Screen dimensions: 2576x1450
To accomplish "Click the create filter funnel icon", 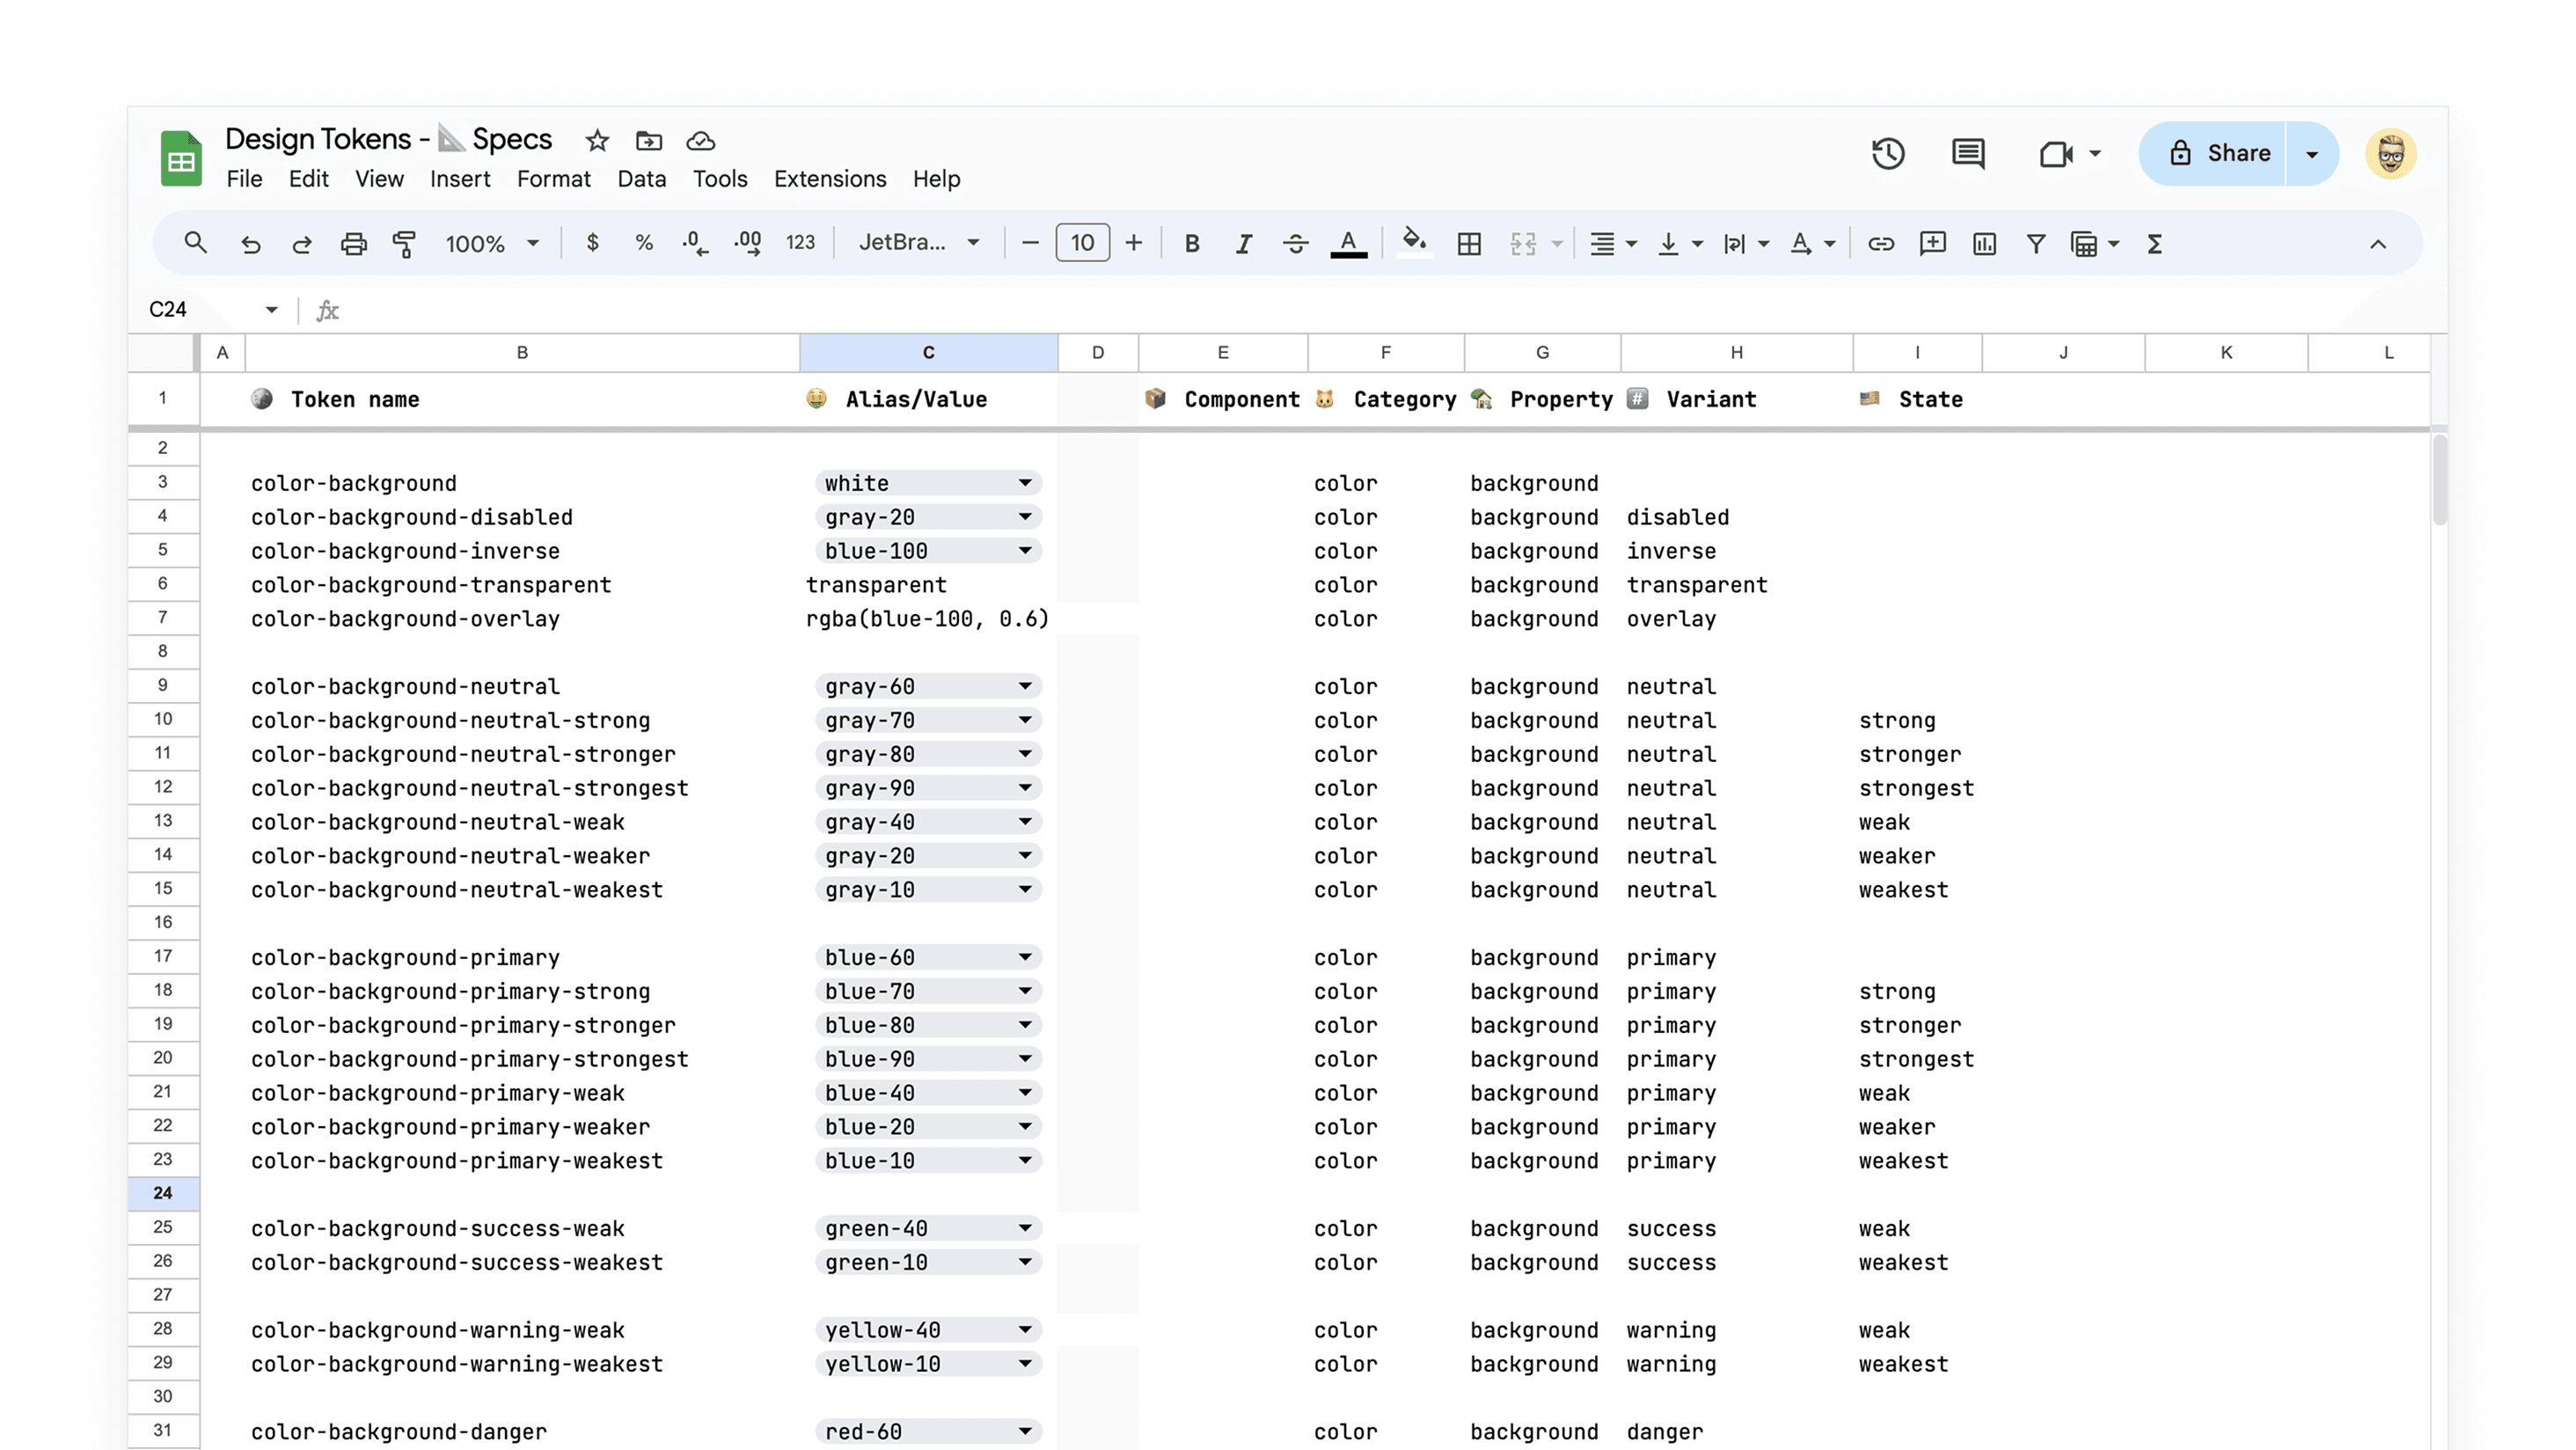I will tap(2035, 243).
